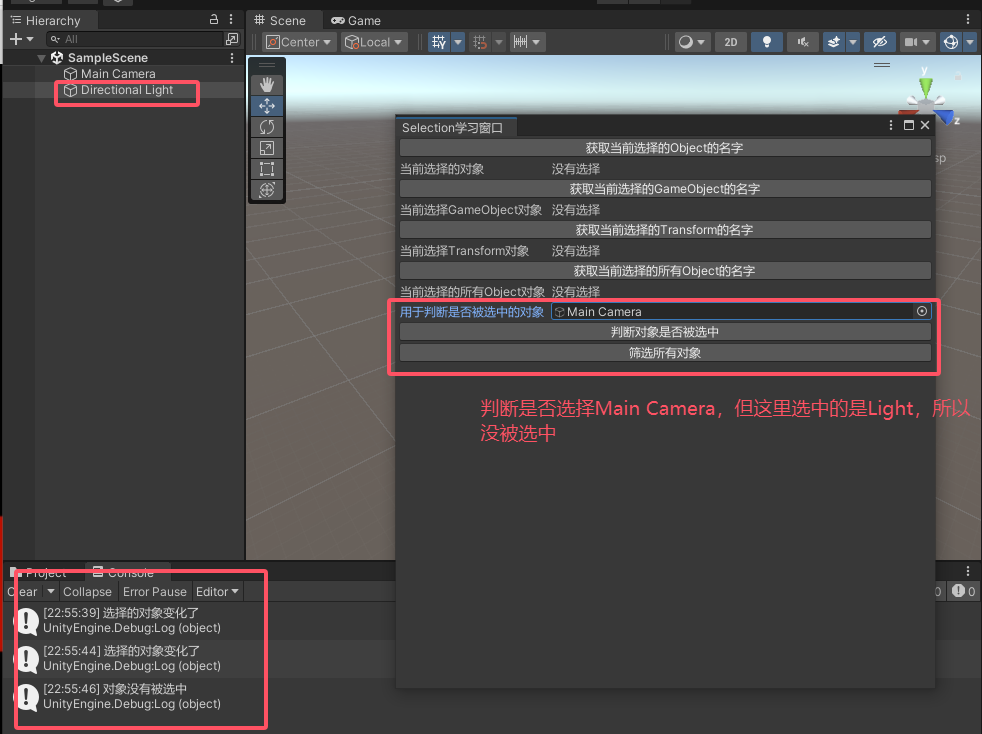The image size is (982, 734).
Task: Select the Rotate tool
Action: 265,126
